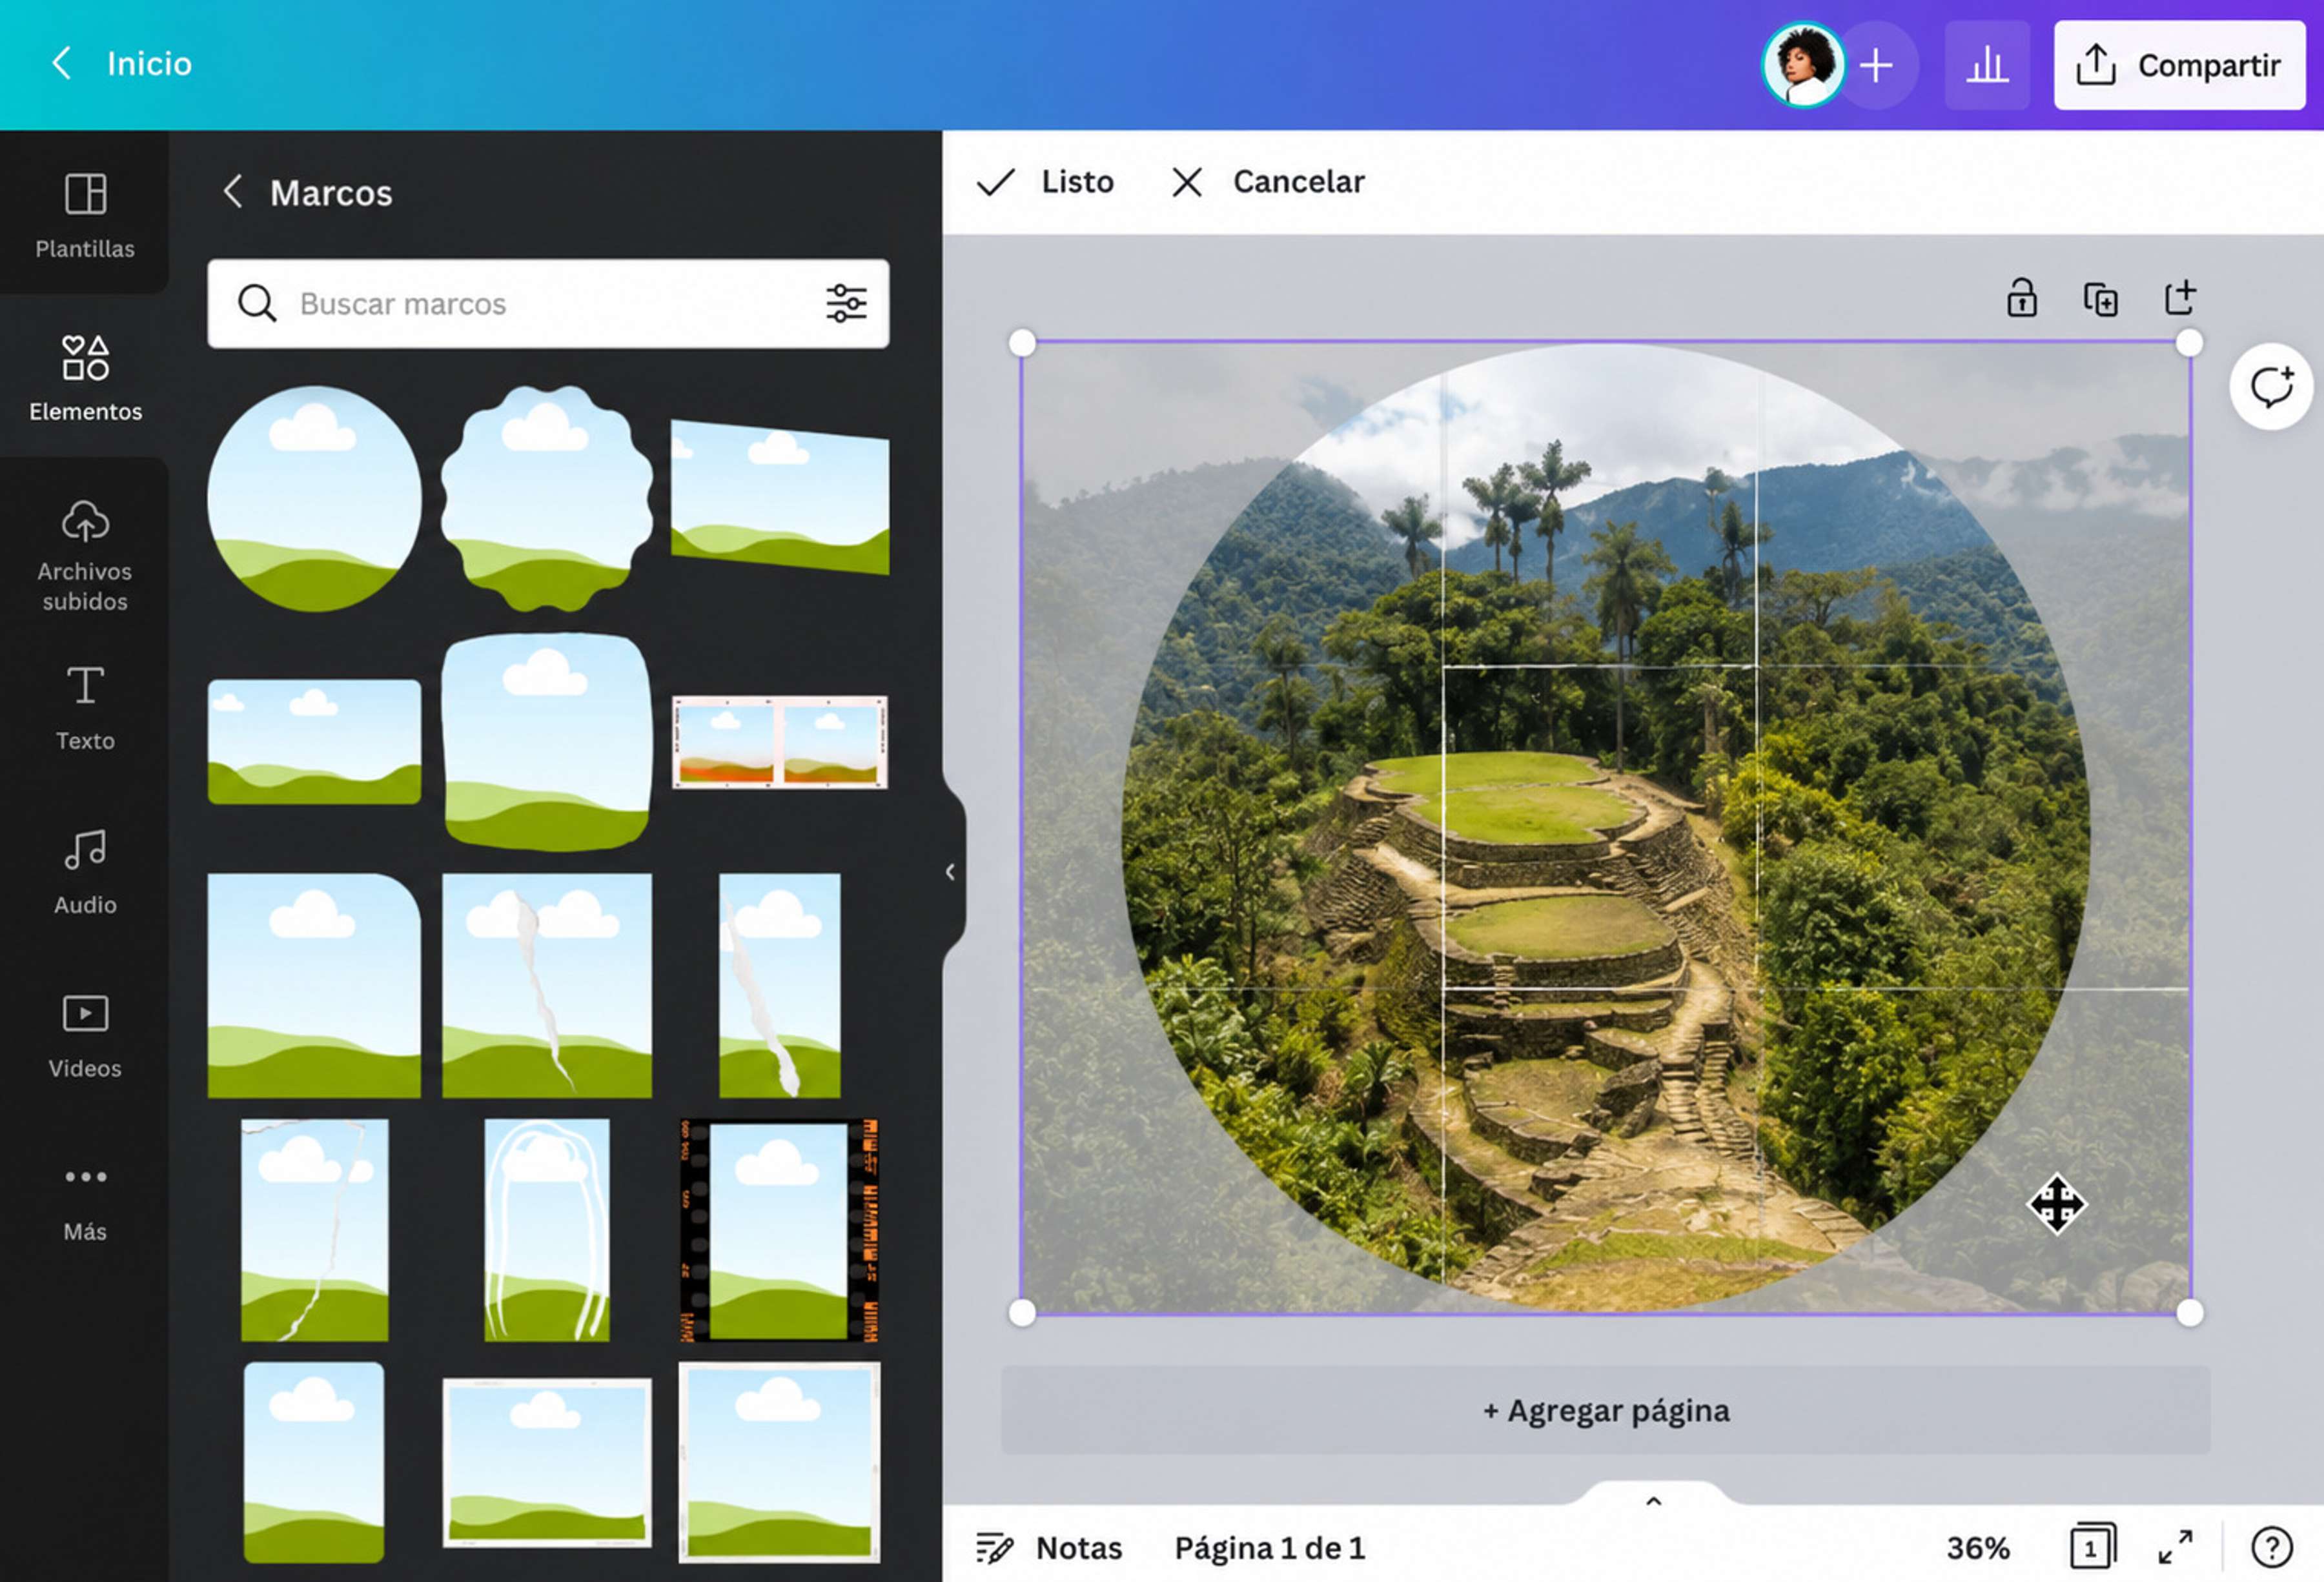Open the Audio panel
Image resolution: width=2324 pixels, height=1582 pixels.
coord(85,872)
